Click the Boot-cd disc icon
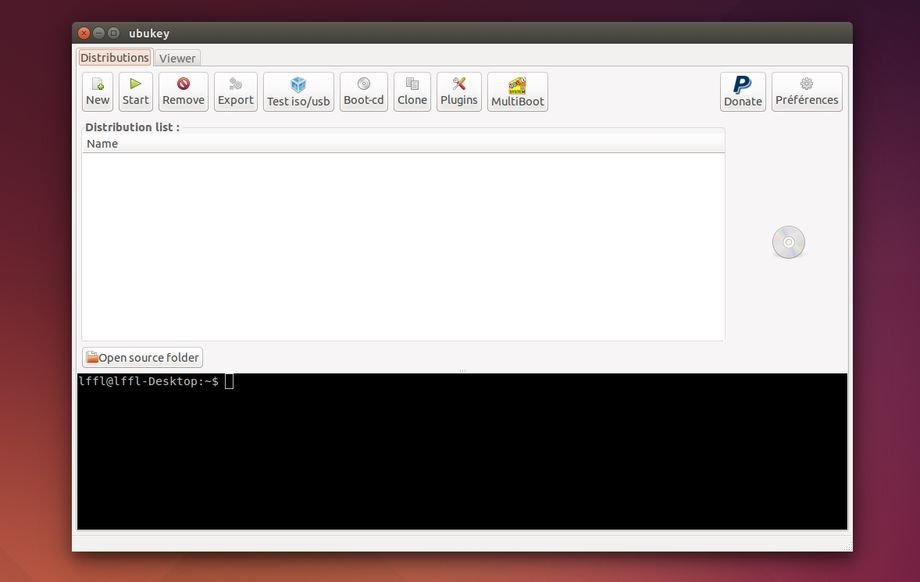This screenshot has height=582, width=920. click(363, 85)
